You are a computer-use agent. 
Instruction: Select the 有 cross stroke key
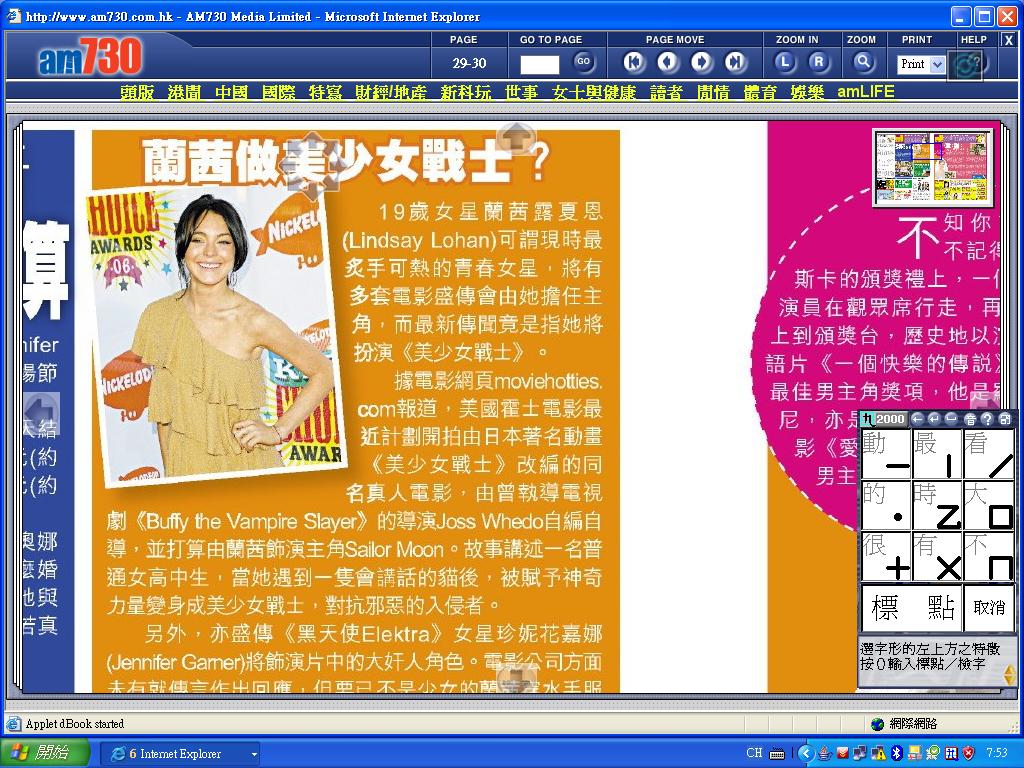pos(937,556)
